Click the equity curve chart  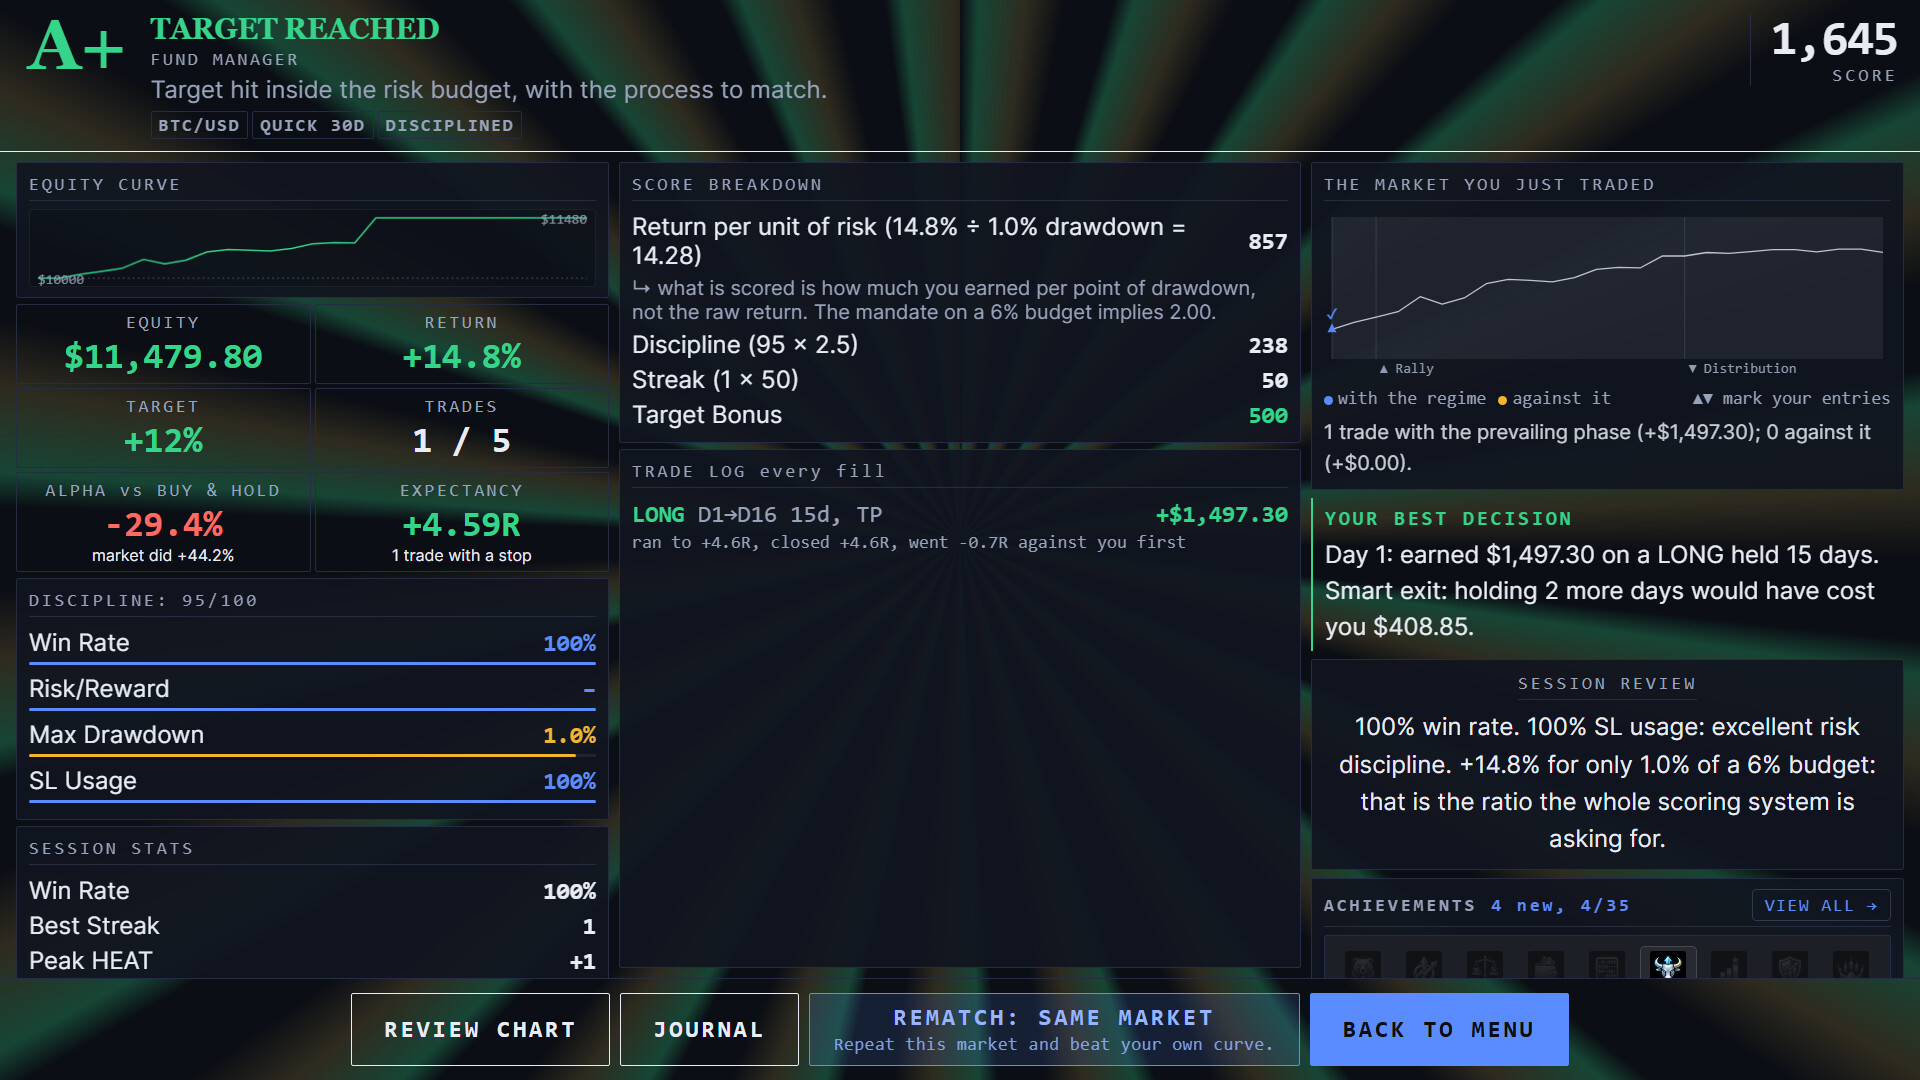[312, 248]
